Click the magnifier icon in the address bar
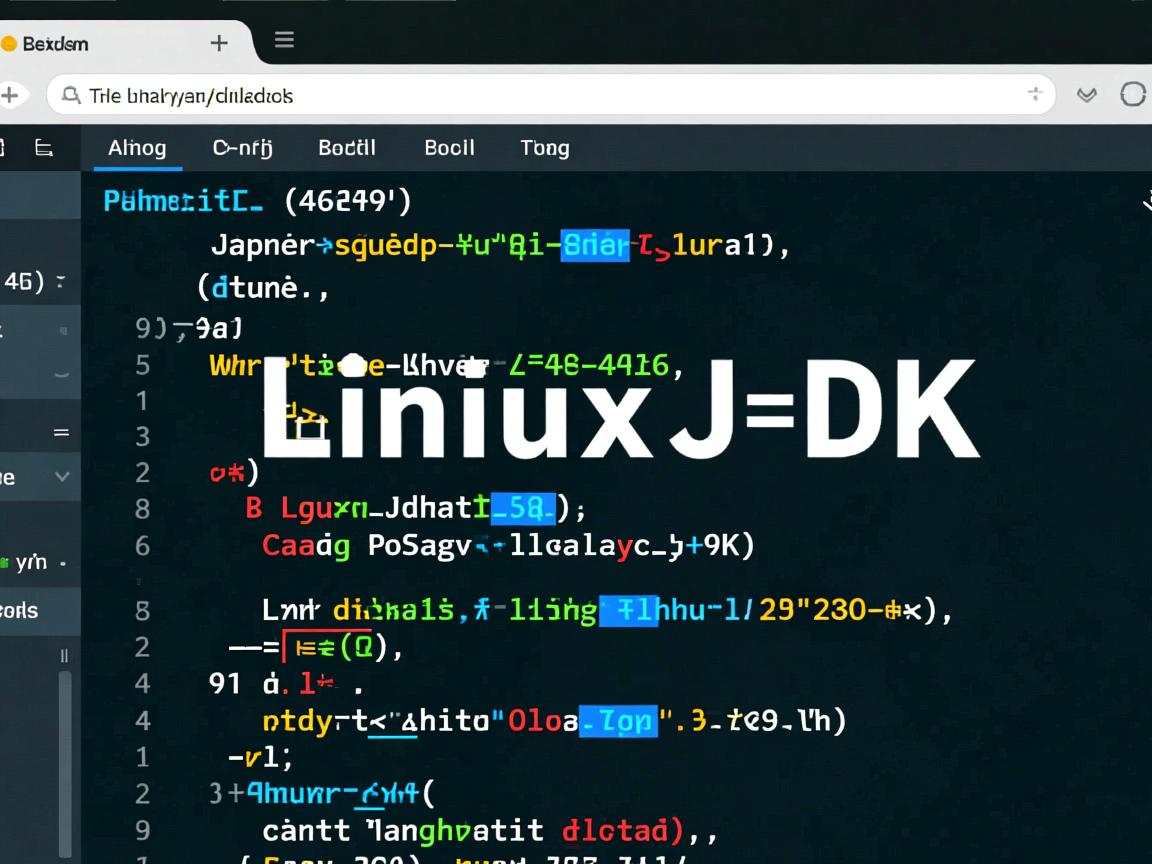This screenshot has height=864, width=1152. (x=70, y=94)
